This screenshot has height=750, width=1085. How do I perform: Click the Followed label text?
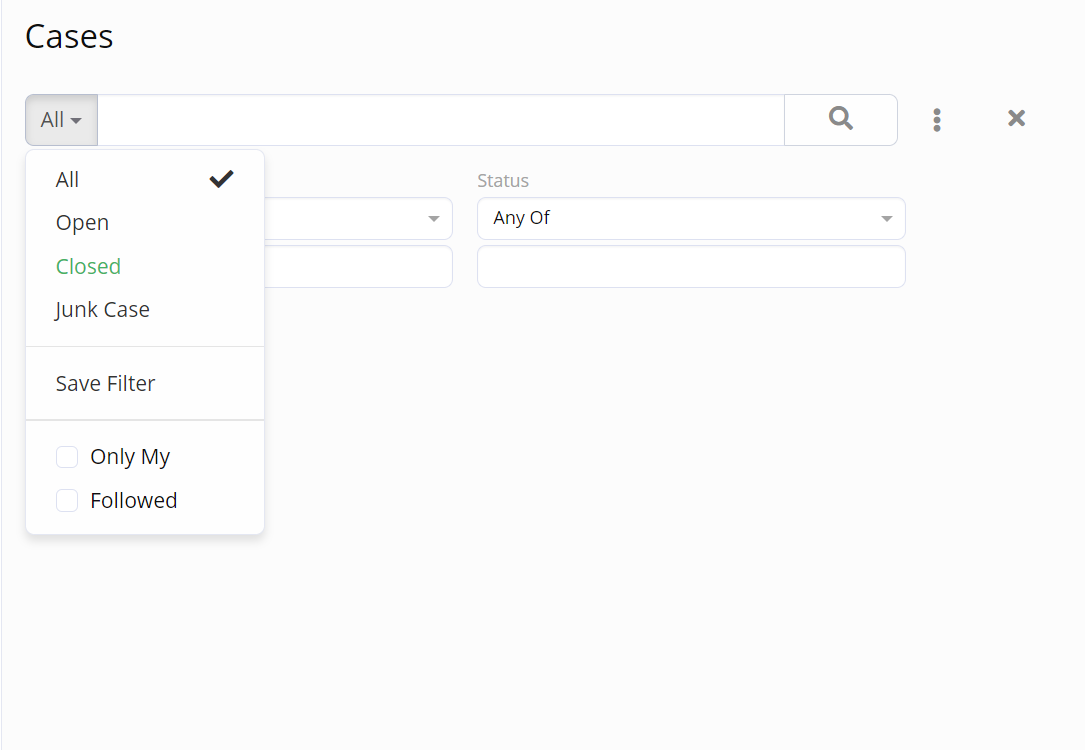point(134,500)
